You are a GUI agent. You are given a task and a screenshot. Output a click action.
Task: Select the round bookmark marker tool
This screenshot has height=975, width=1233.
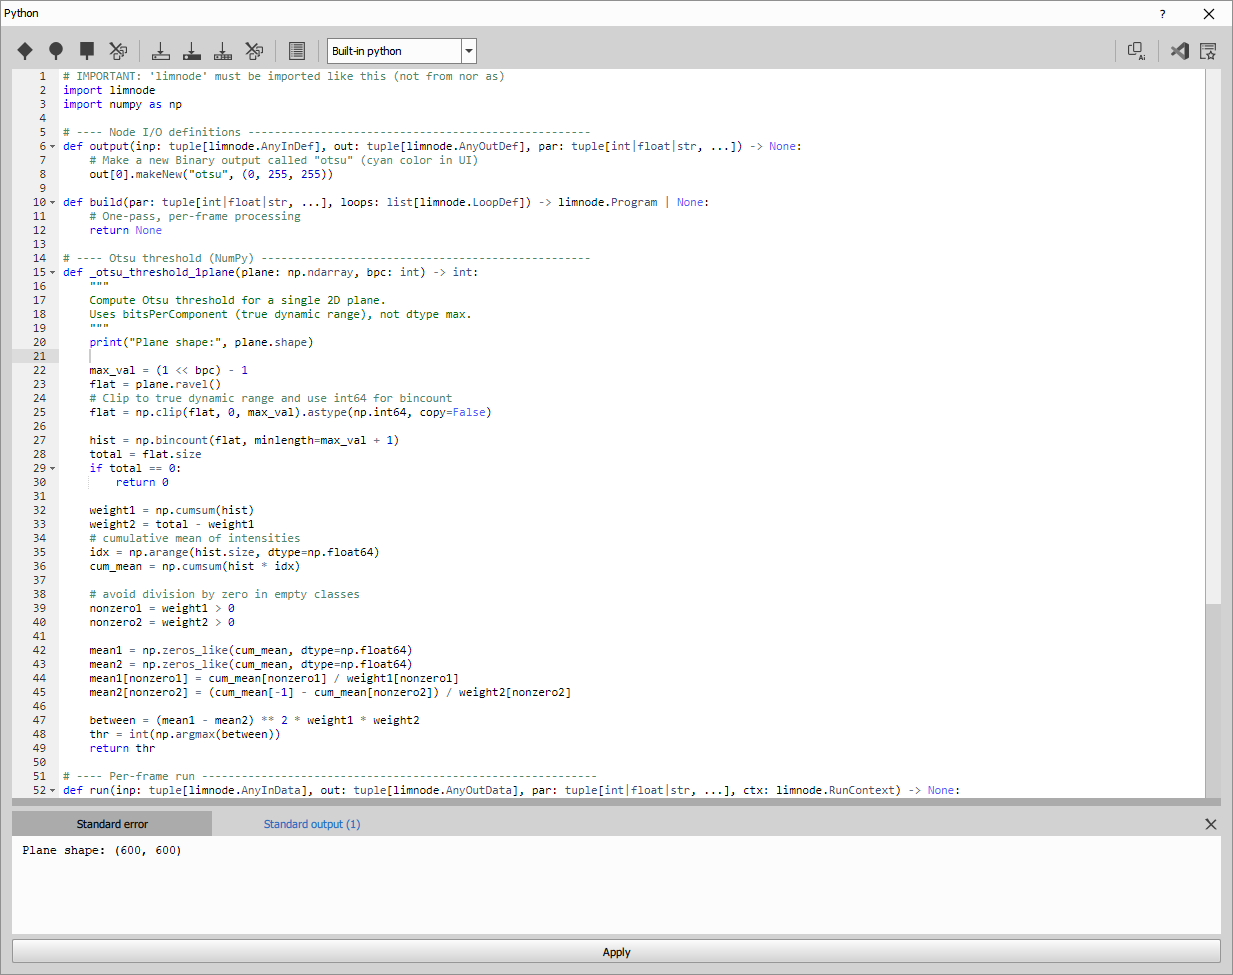point(55,50)
